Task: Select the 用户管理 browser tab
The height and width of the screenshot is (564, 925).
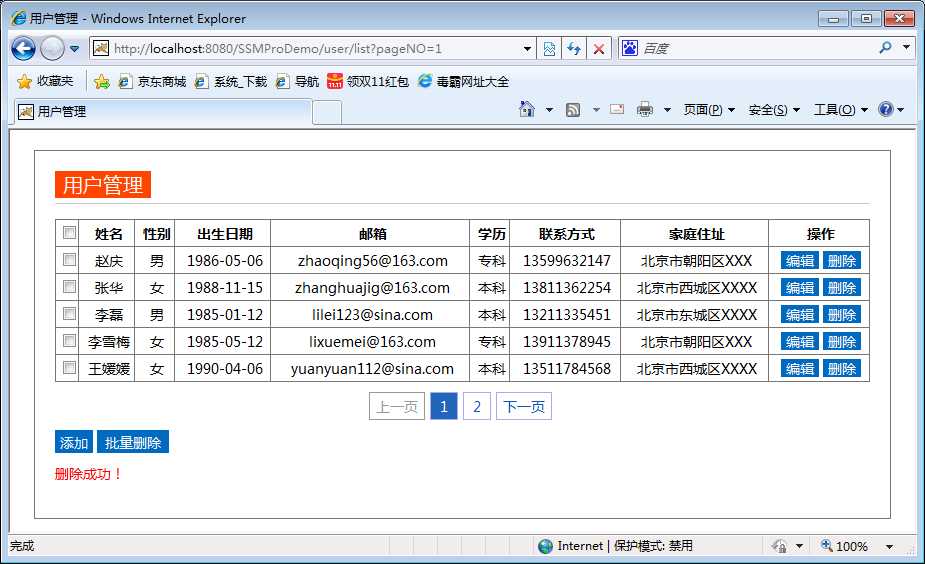Action: (x=163, y=112)
